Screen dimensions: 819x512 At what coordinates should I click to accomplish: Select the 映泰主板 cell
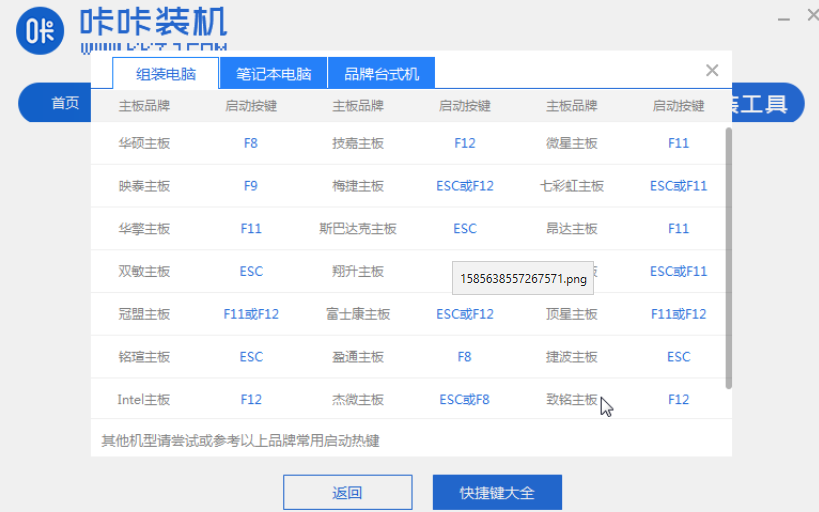point(144,186)
